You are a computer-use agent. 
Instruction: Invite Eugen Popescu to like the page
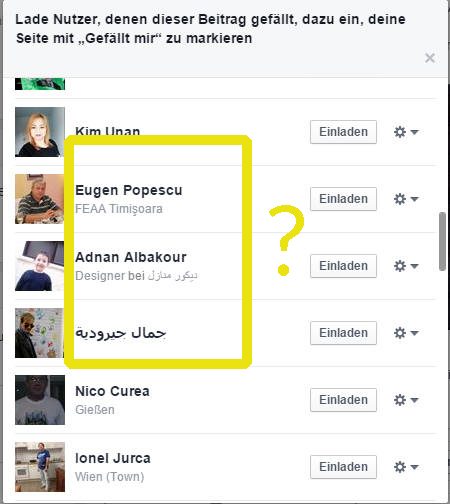click(343, 199)
